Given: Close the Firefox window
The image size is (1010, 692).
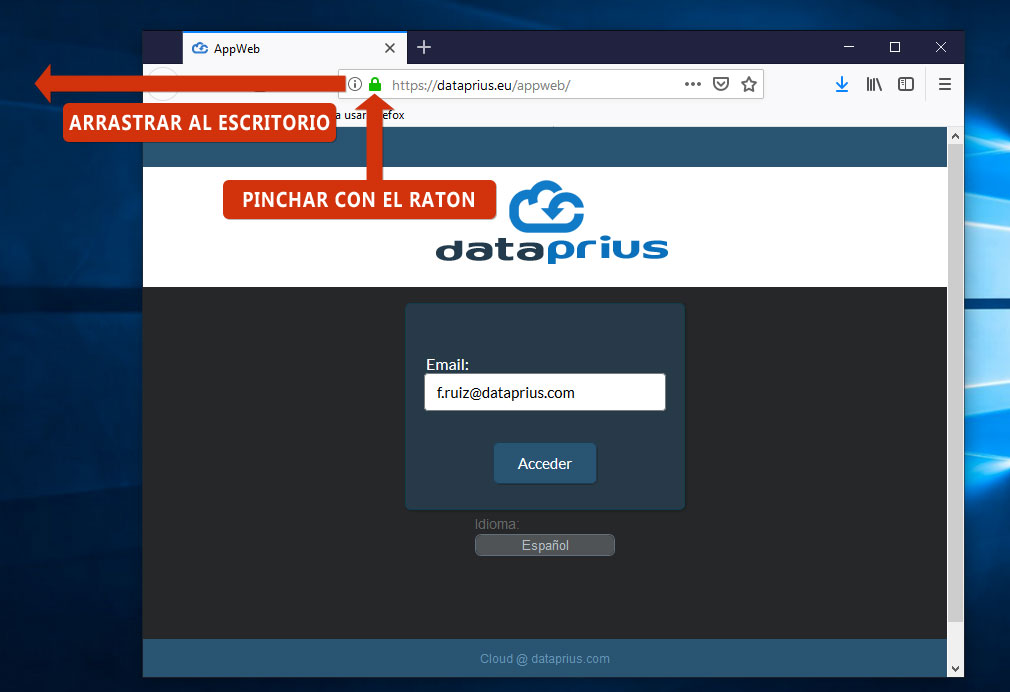Looking at the screenshot, I should [940, 47].
